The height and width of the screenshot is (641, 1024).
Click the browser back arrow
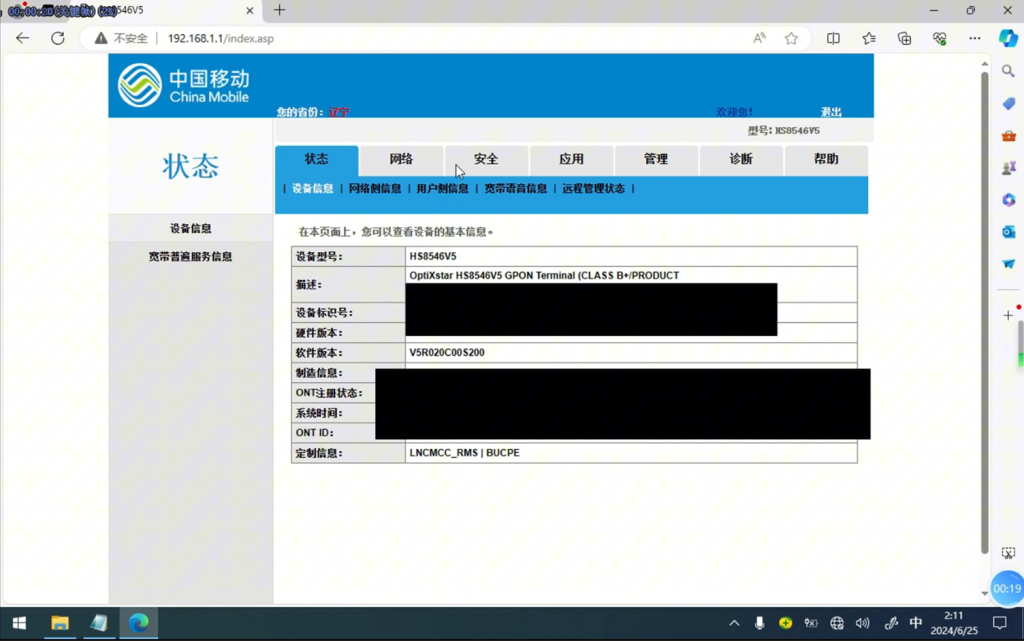click(22, 38)
